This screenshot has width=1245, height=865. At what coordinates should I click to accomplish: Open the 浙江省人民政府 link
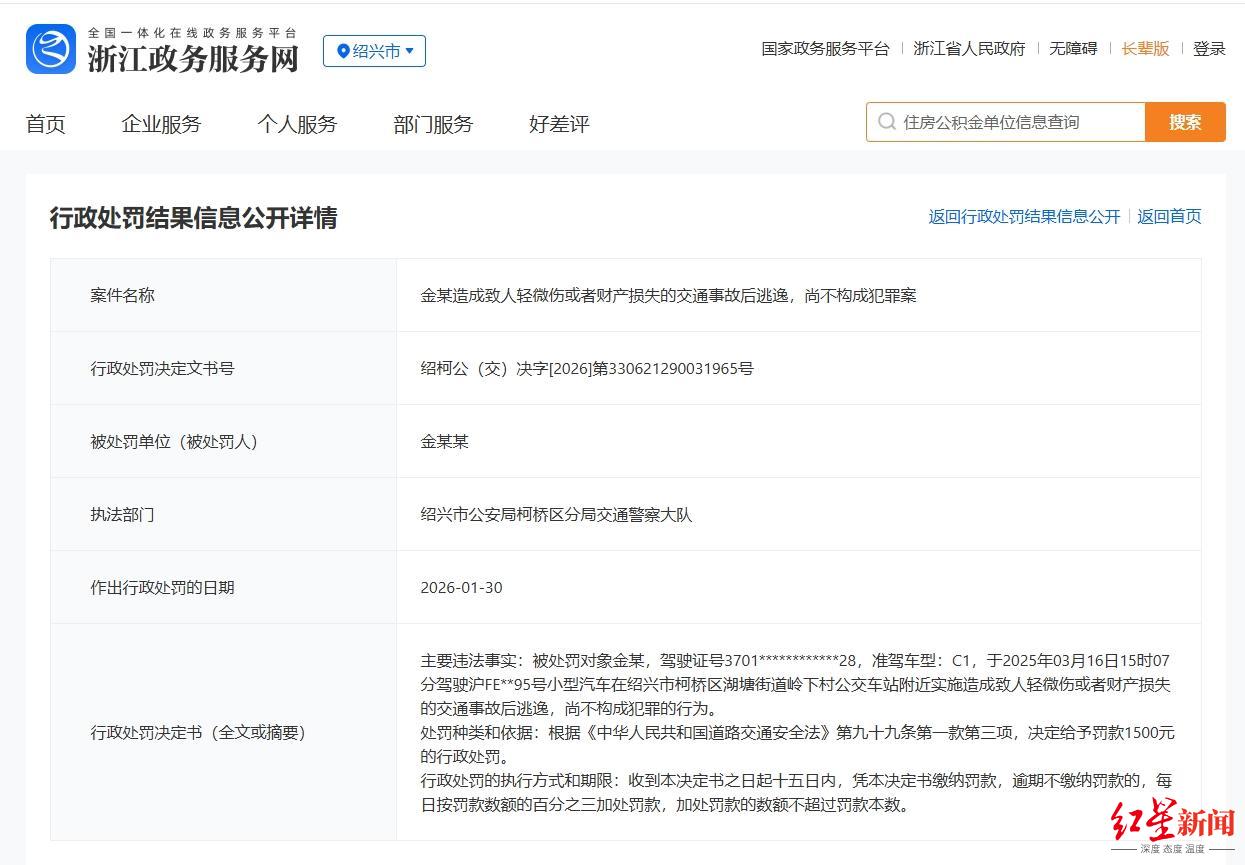click(969, 48)
